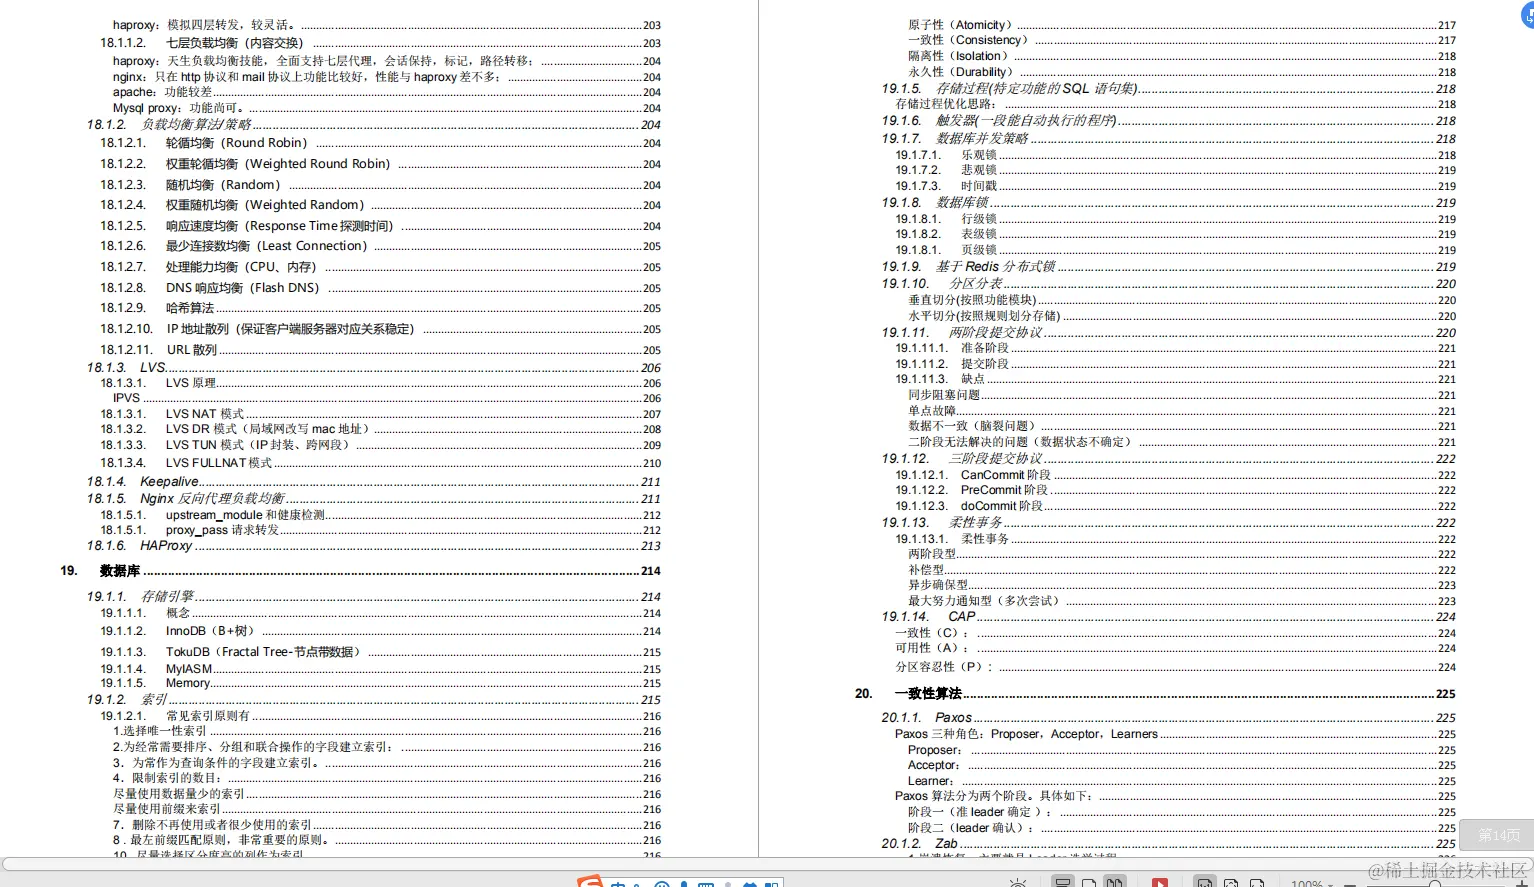Switch to two-page book view

click(1114, 882)
